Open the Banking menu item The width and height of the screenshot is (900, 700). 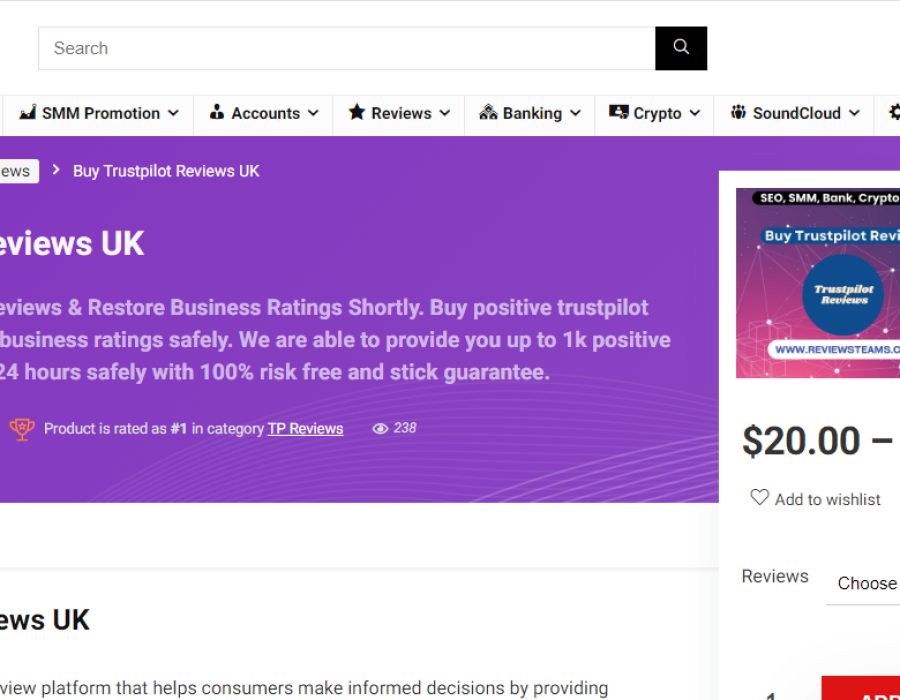tap(532, 114)
